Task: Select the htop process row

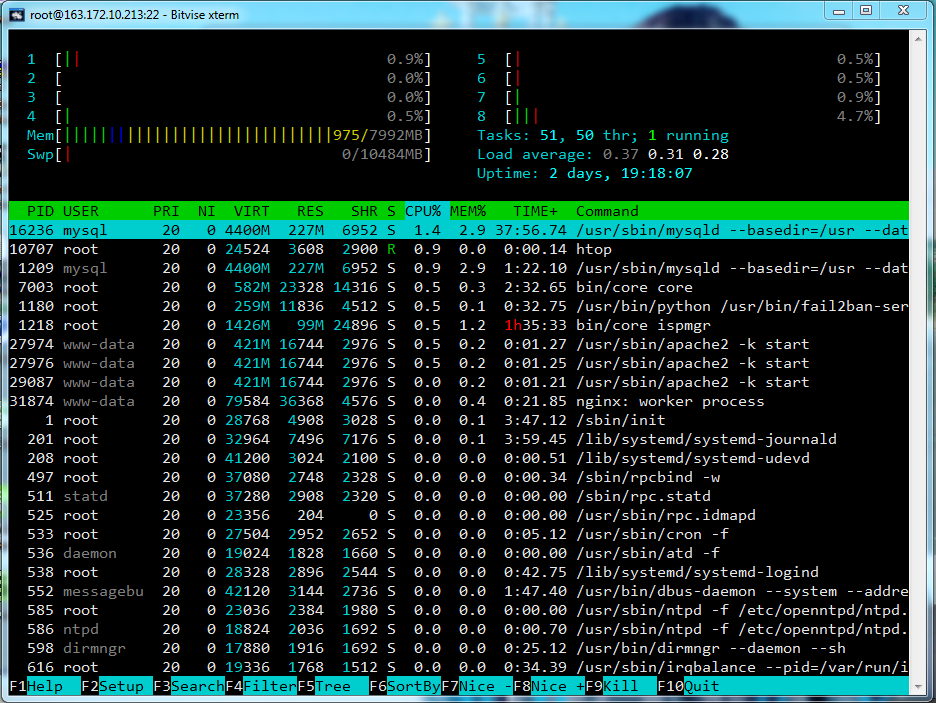Action: tap(458, 249)
